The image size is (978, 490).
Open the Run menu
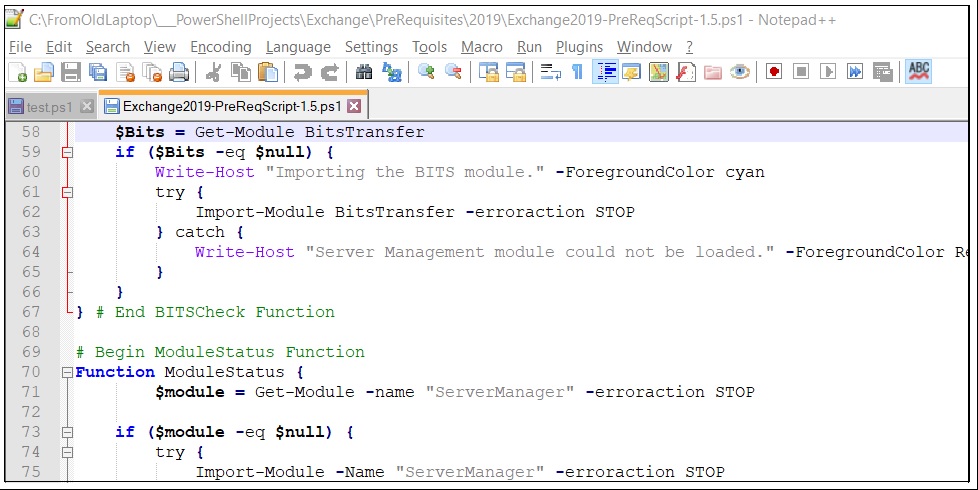(x=529, y=47)
